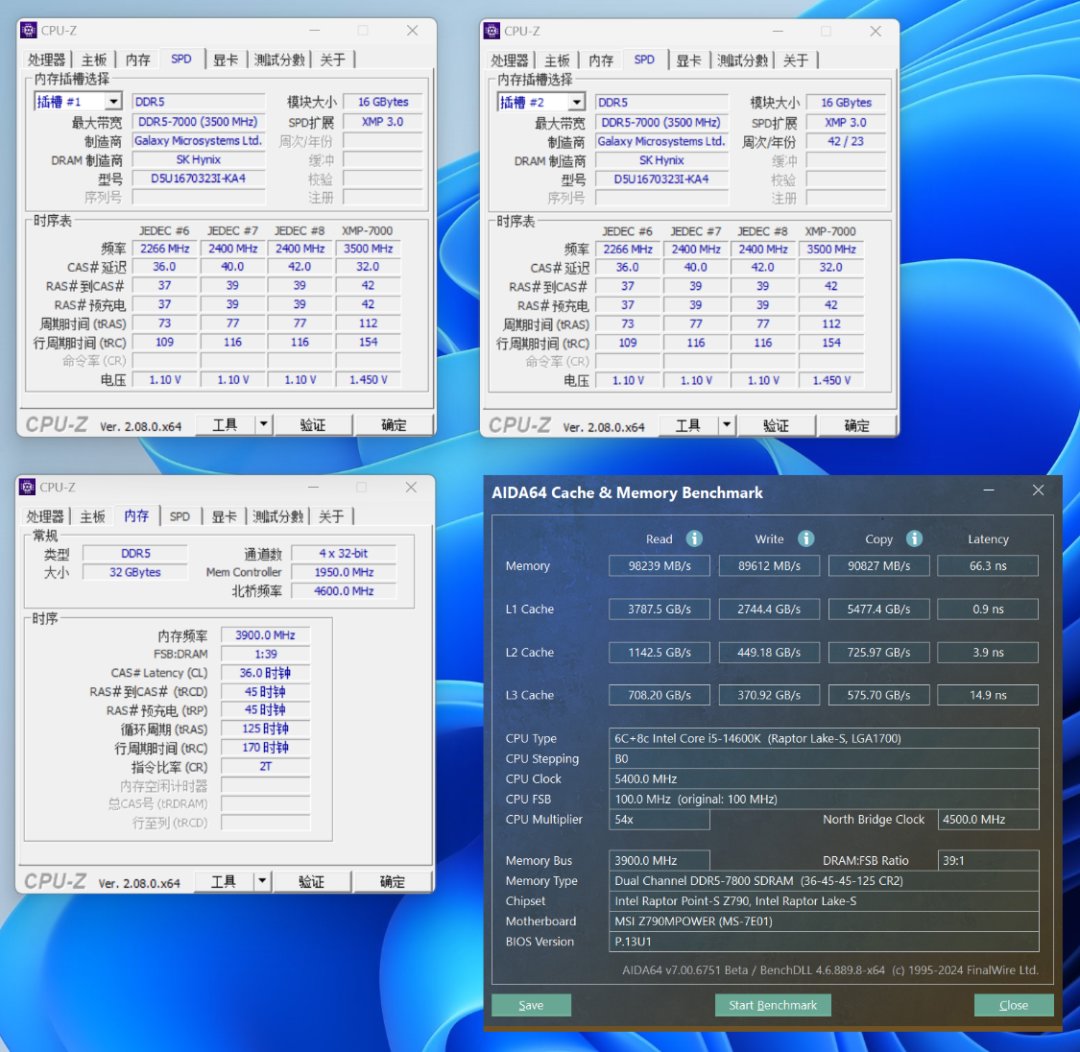The height and width of the screenshot is (1052, 1080).
Task: Click 确定 button in slot #2 window
Action: click(x=857, y=425)
